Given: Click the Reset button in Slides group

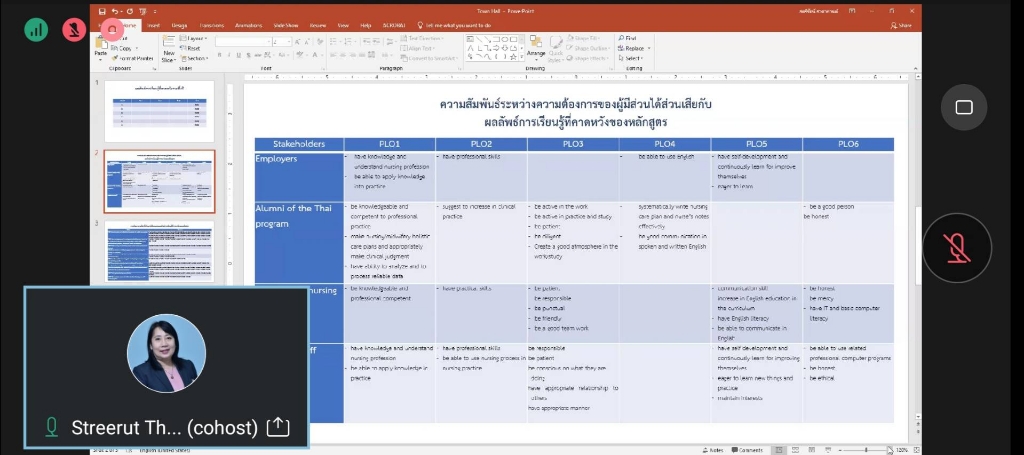Looking at the screenshot, I should click(194, 48).
